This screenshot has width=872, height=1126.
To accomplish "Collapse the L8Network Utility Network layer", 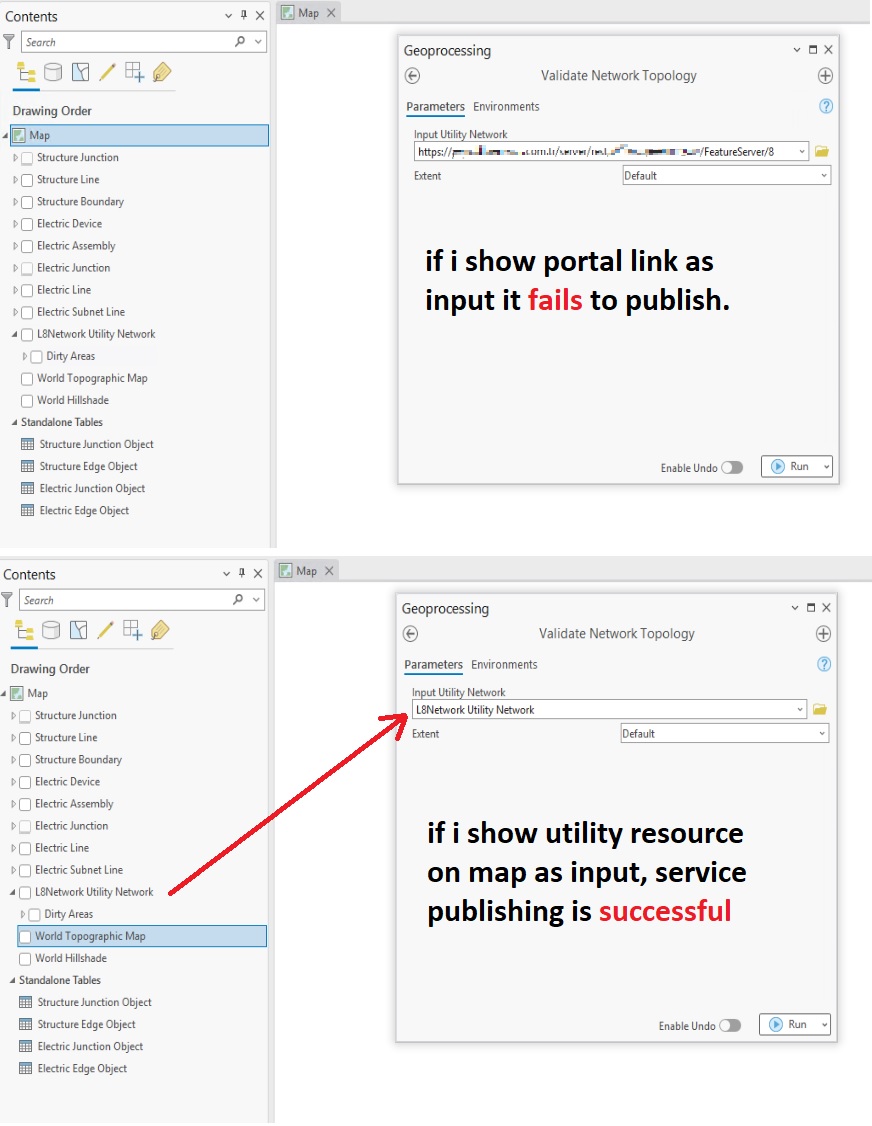I will point(14,333).
